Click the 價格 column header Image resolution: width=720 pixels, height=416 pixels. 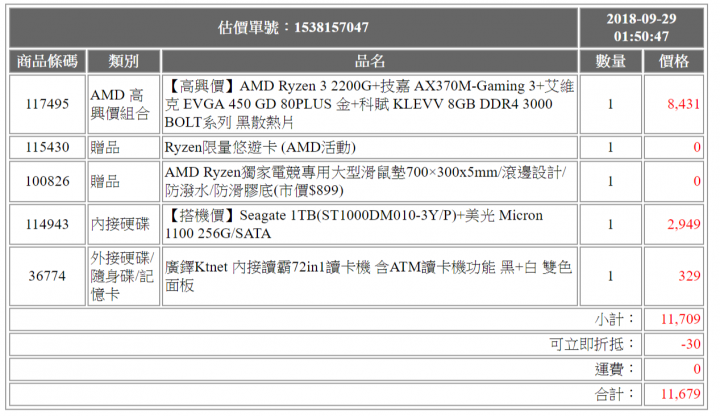(x=674, y=61)
